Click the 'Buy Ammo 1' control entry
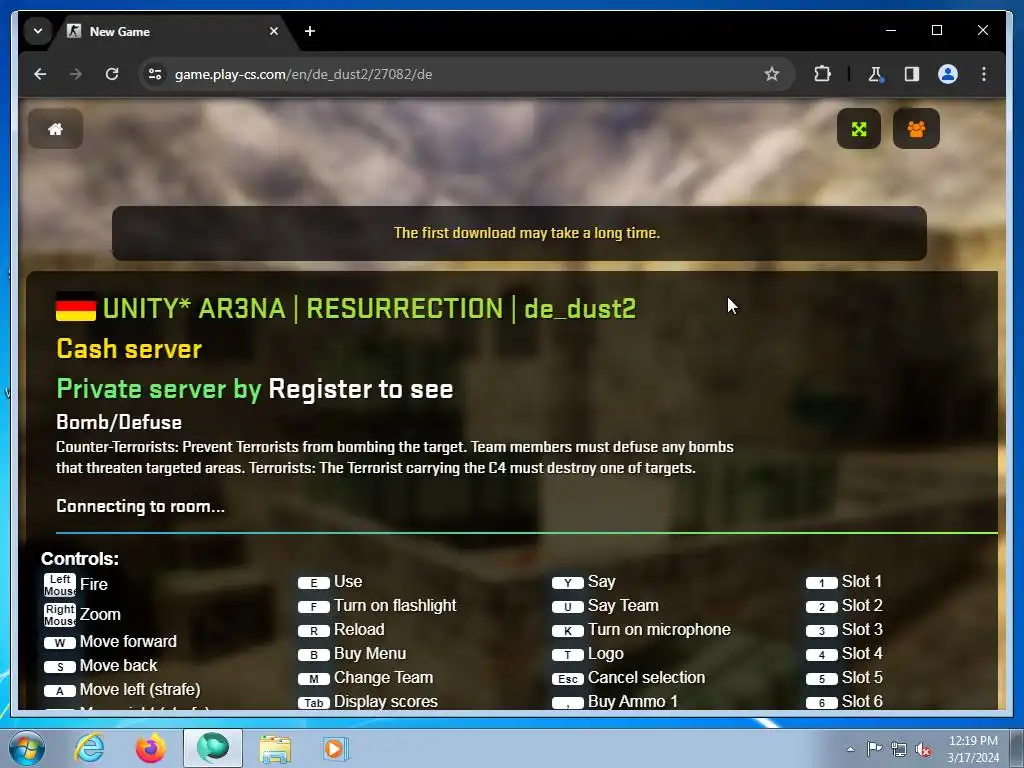The image size is (1024, 768). tap(615, 701)
